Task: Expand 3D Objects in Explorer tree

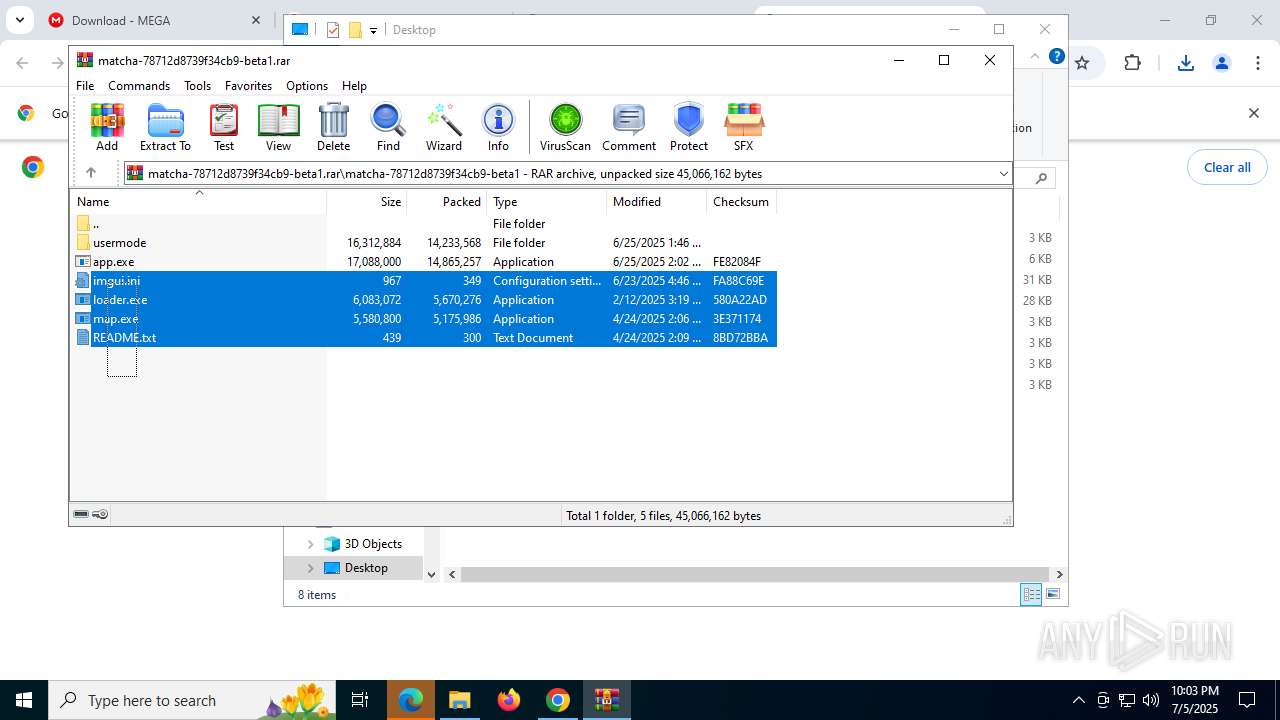Action: 310,544
